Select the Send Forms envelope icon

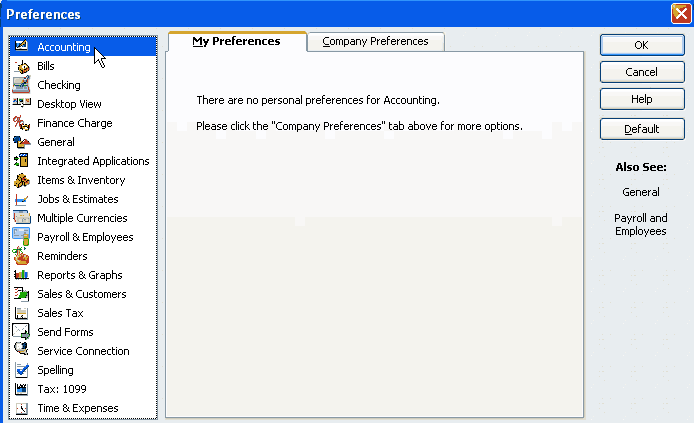[x=21, y=332]
